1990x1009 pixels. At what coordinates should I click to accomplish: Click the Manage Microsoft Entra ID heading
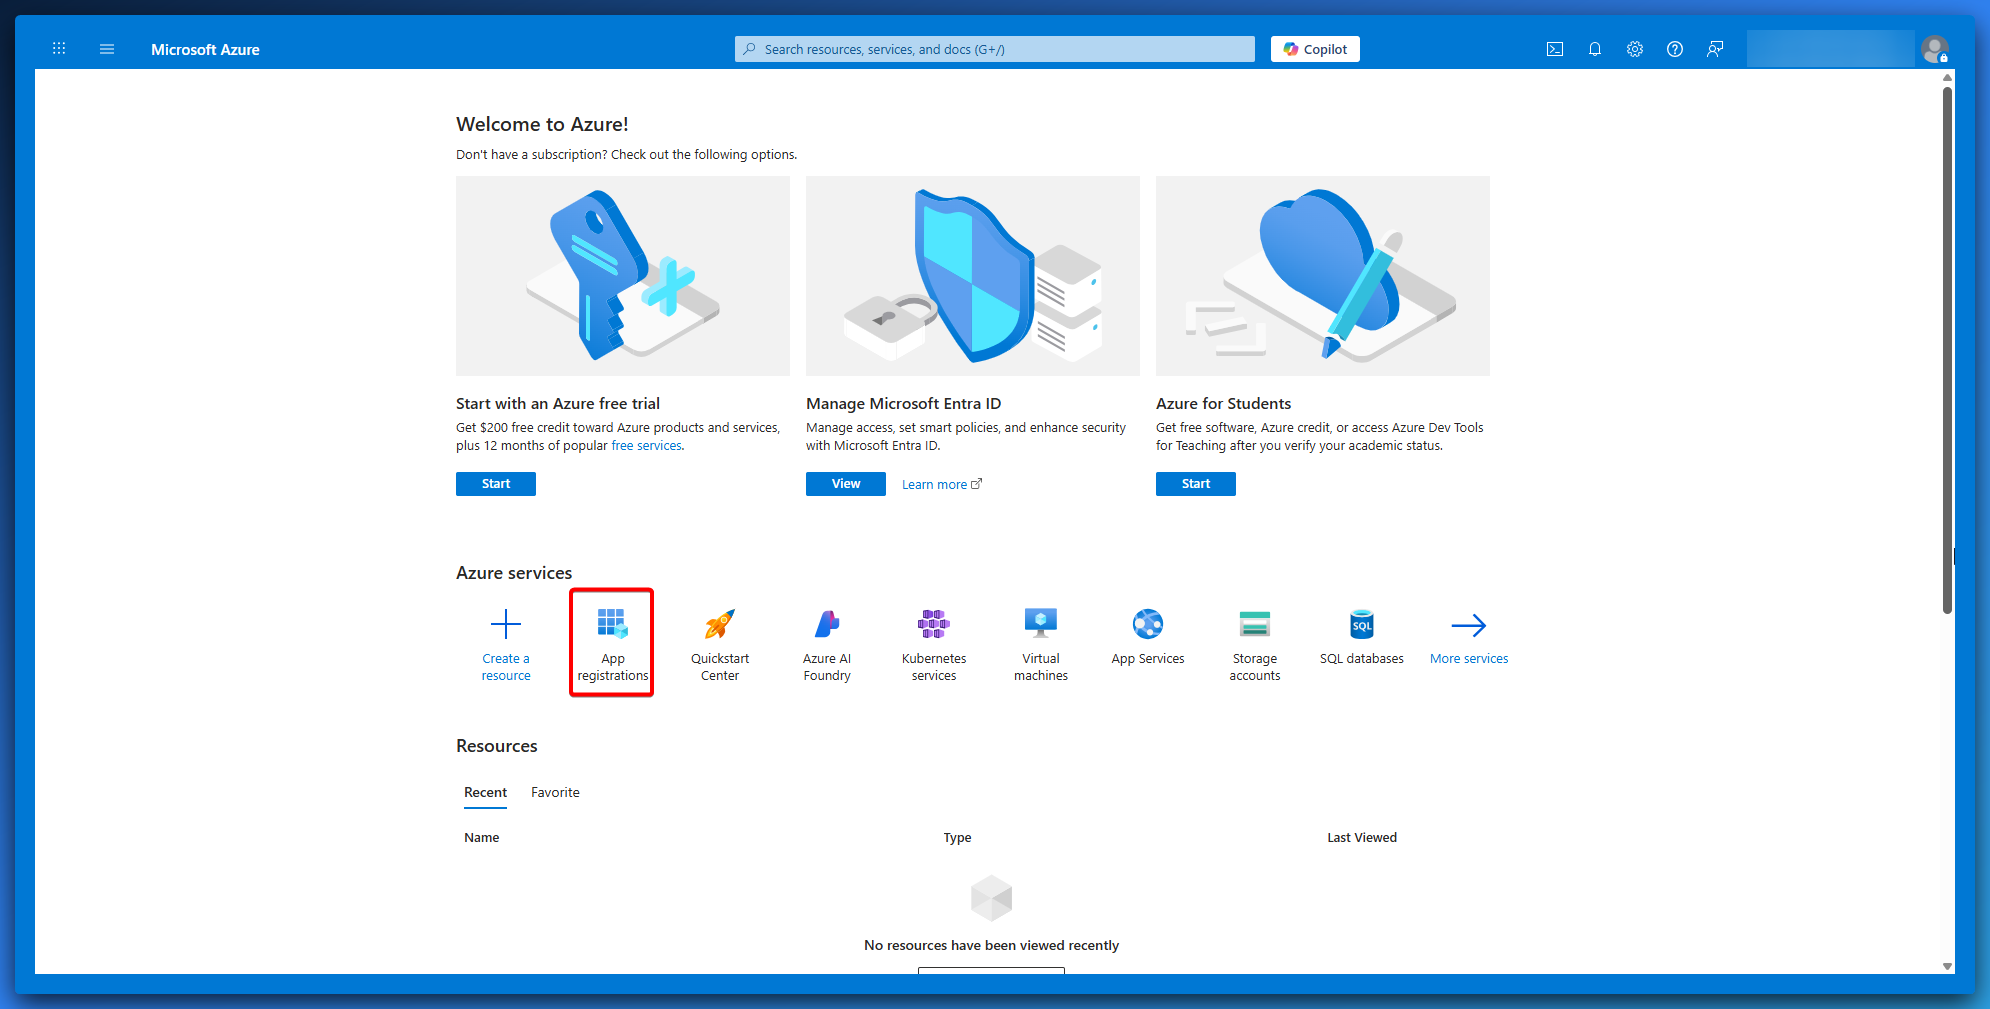(x=903, y=404)
